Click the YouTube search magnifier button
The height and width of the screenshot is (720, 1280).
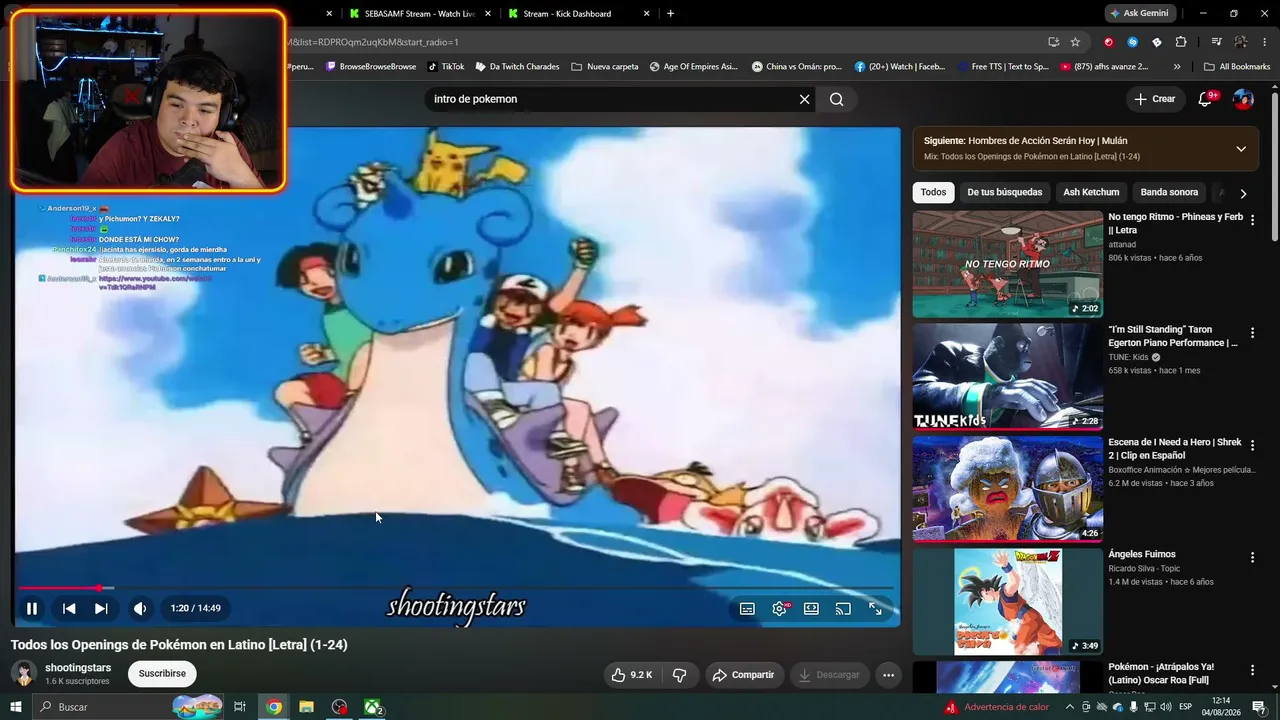click(x=837, y=99)
